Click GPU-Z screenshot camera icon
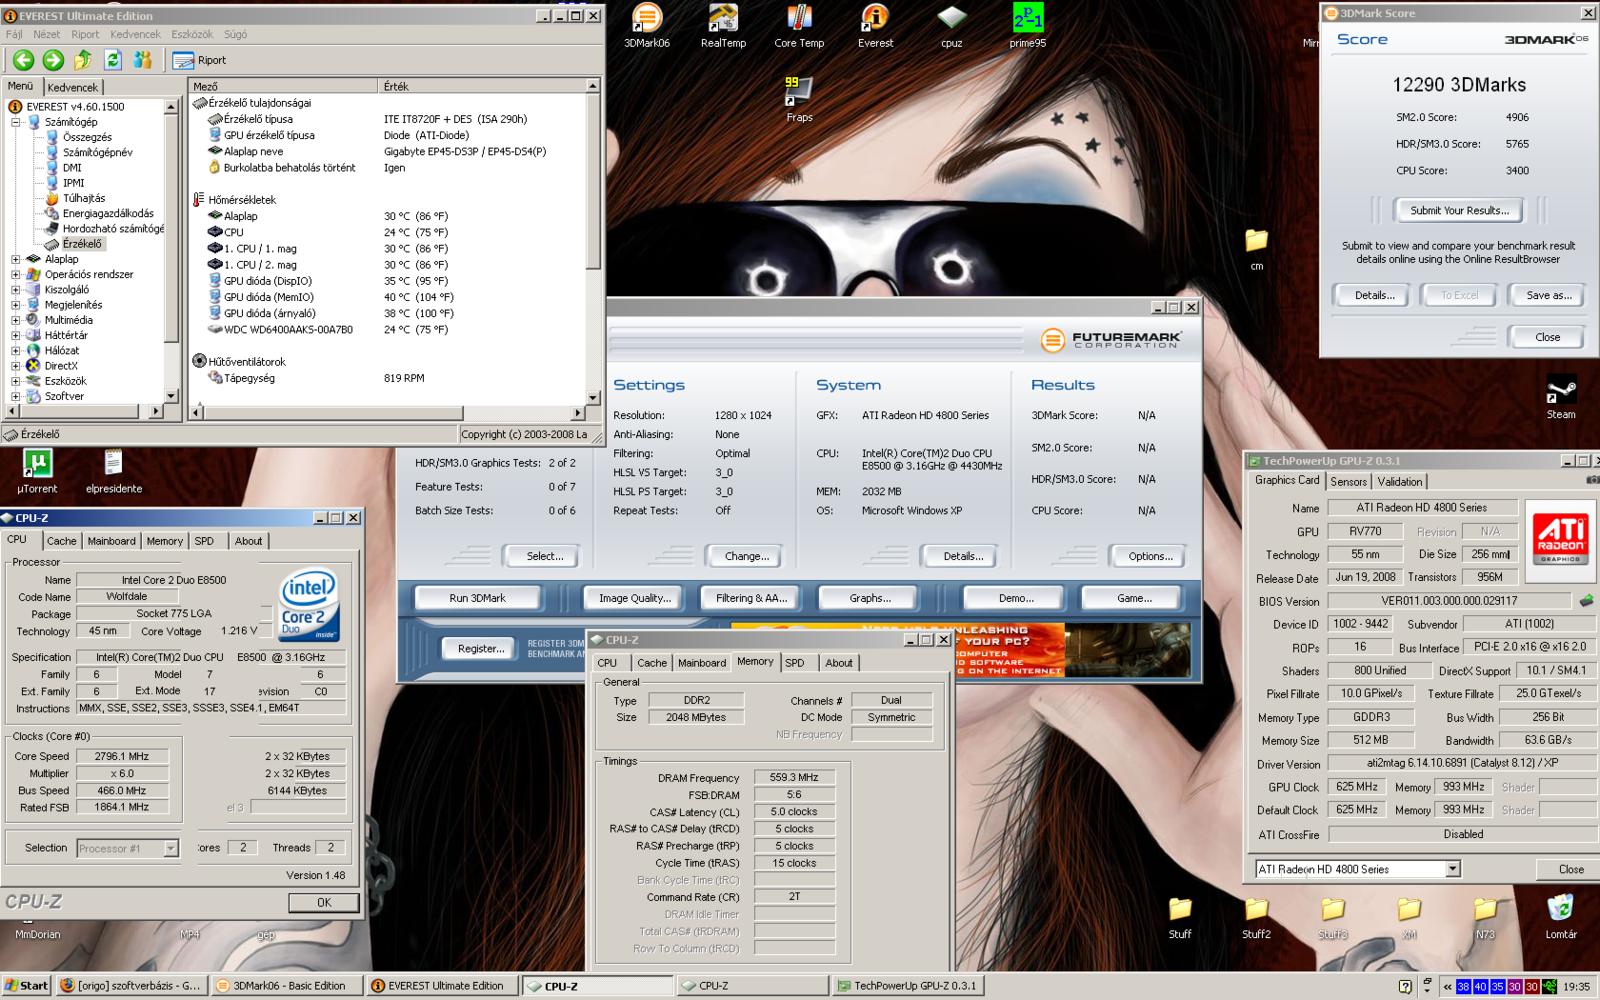This screenshot has width=1600, height=1000. click(1591, 480)
